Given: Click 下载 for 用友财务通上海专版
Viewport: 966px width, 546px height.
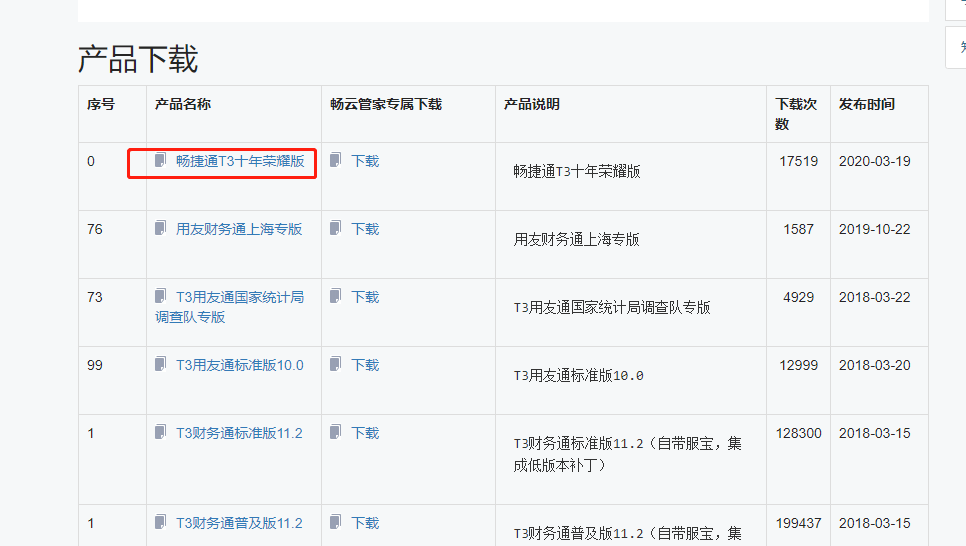Looking at the screenshot, I should [365, 229].
